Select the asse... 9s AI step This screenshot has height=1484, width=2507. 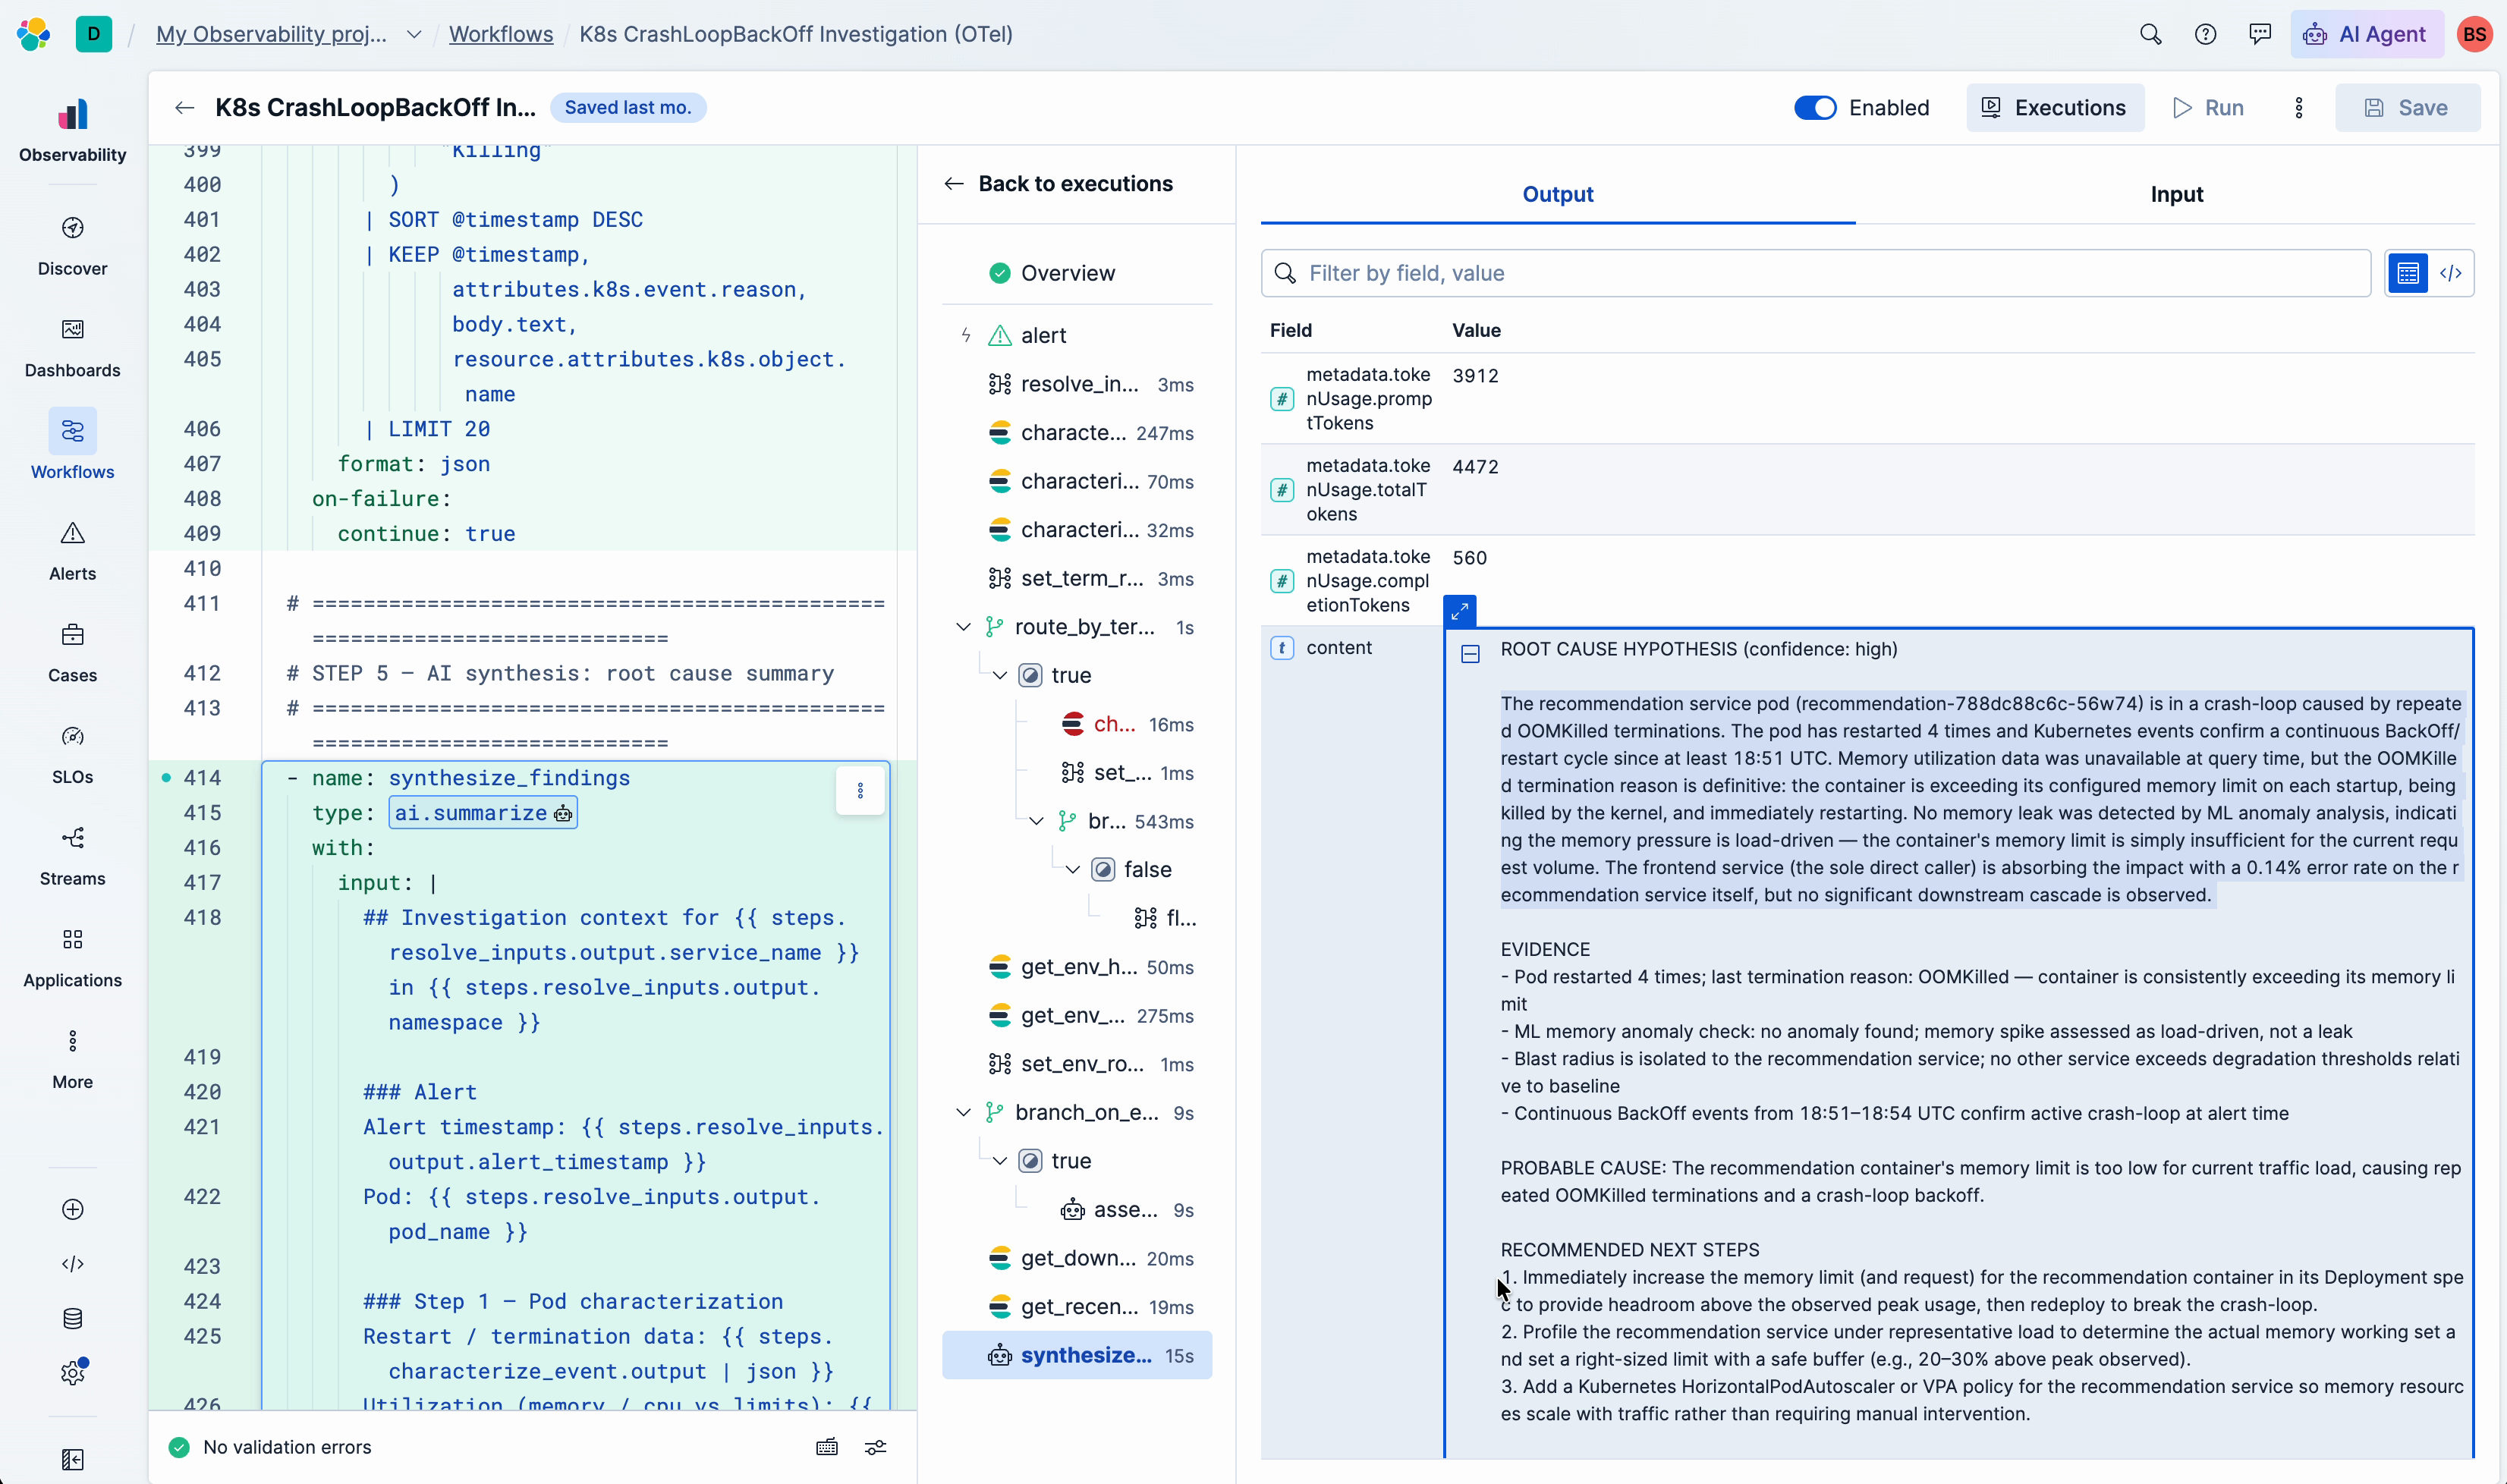tap(1127, 1209)
